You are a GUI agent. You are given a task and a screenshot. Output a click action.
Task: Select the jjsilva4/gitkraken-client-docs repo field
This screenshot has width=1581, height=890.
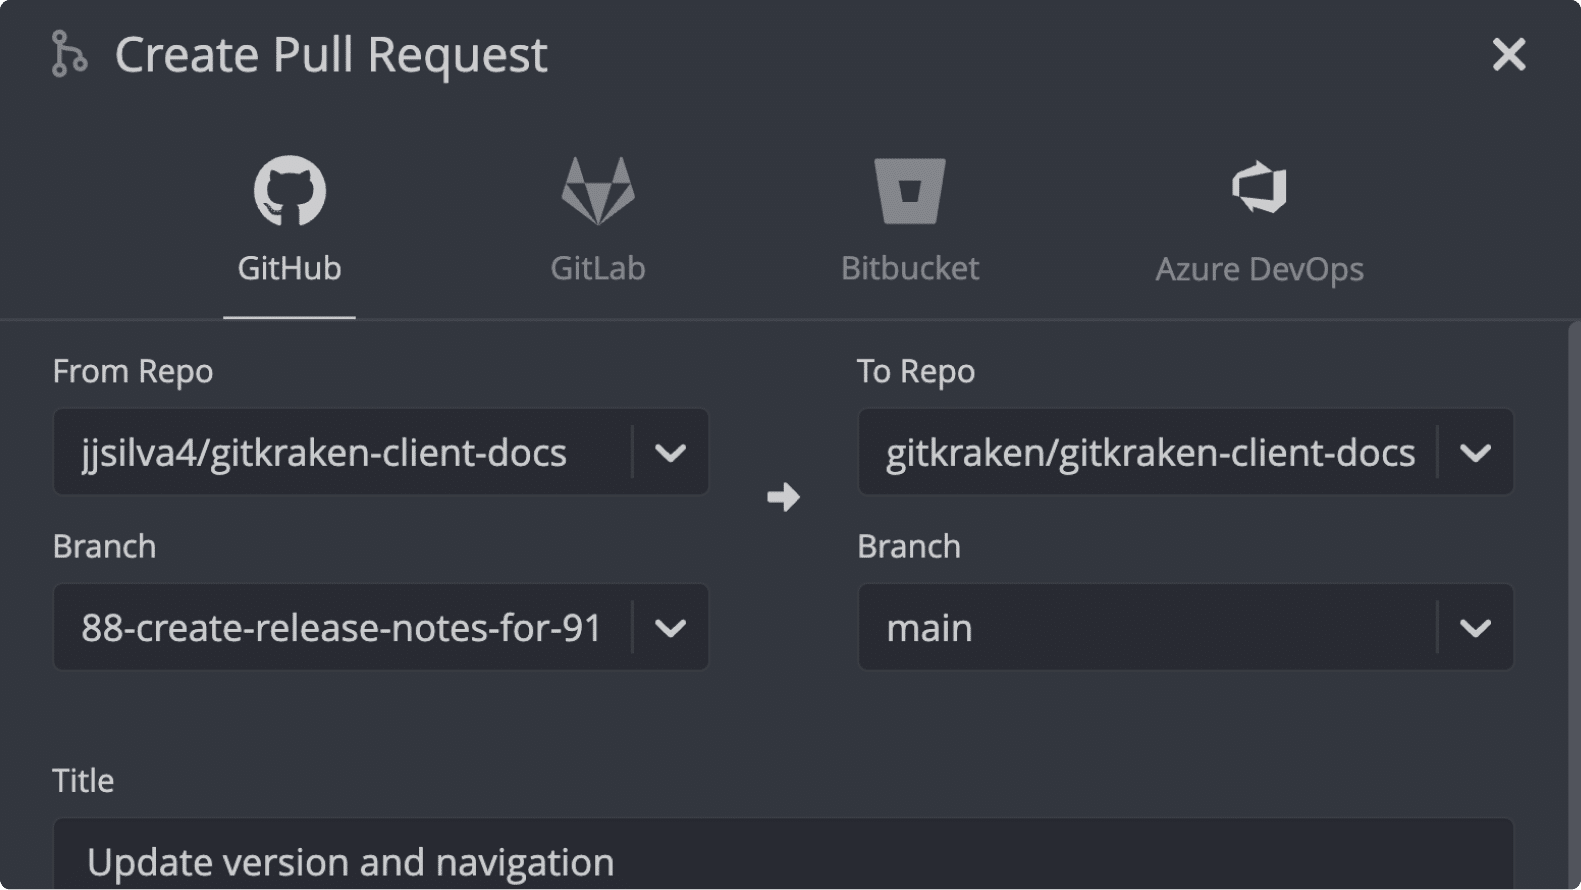tap(381, 452)
